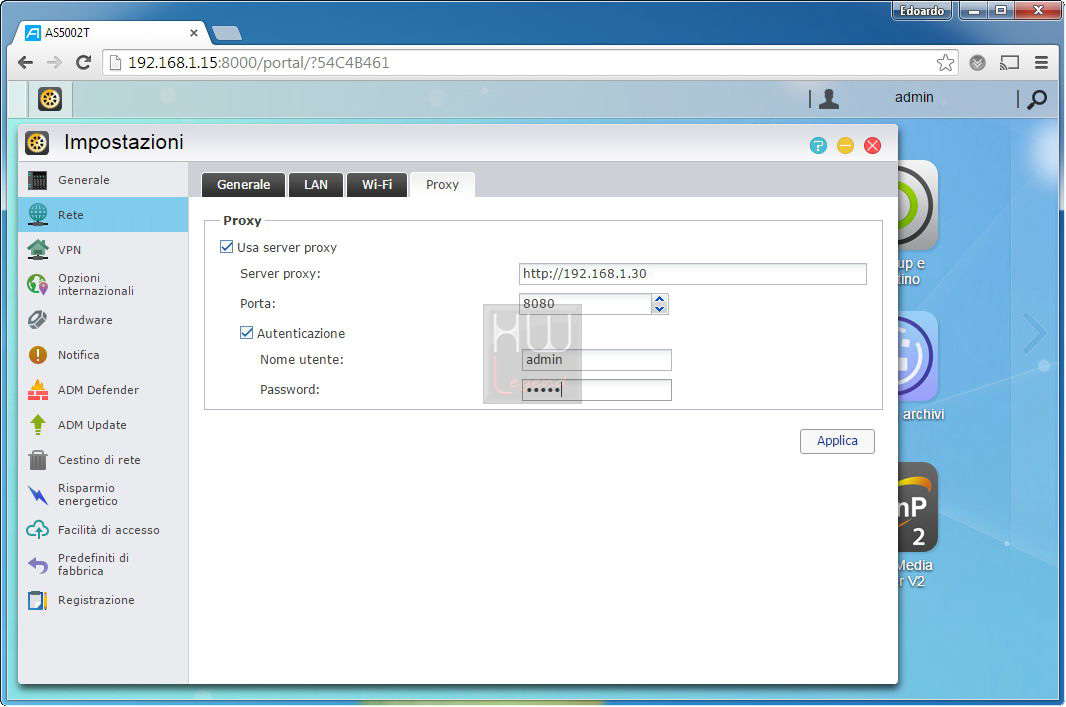This screenshot has width=1066, height=707.
Task: Open a new Chrome tab
Action: pos(226,33)
